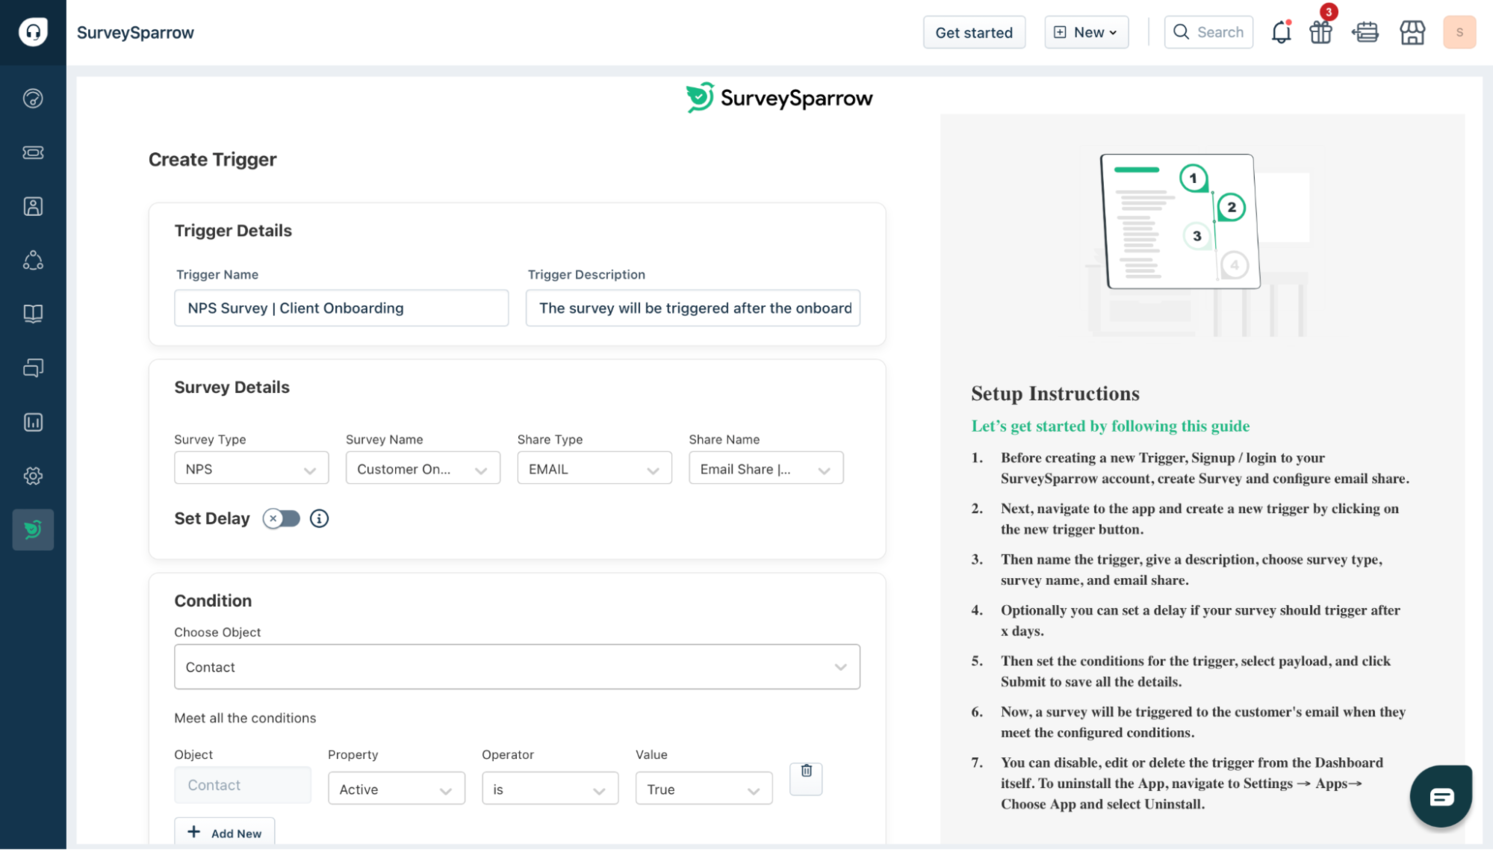Click the disabled Object Contact field
This screenshot has height=850, width=1493.
point(242,785)
